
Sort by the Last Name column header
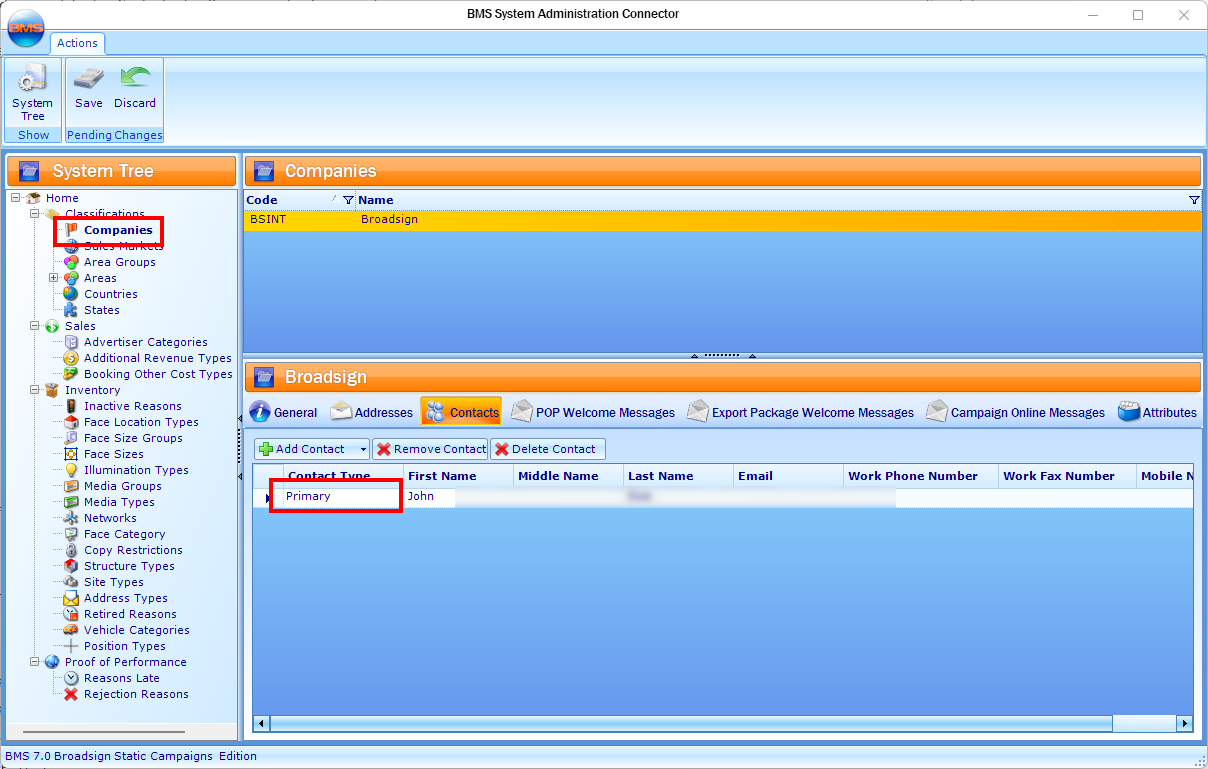(679, 476)
